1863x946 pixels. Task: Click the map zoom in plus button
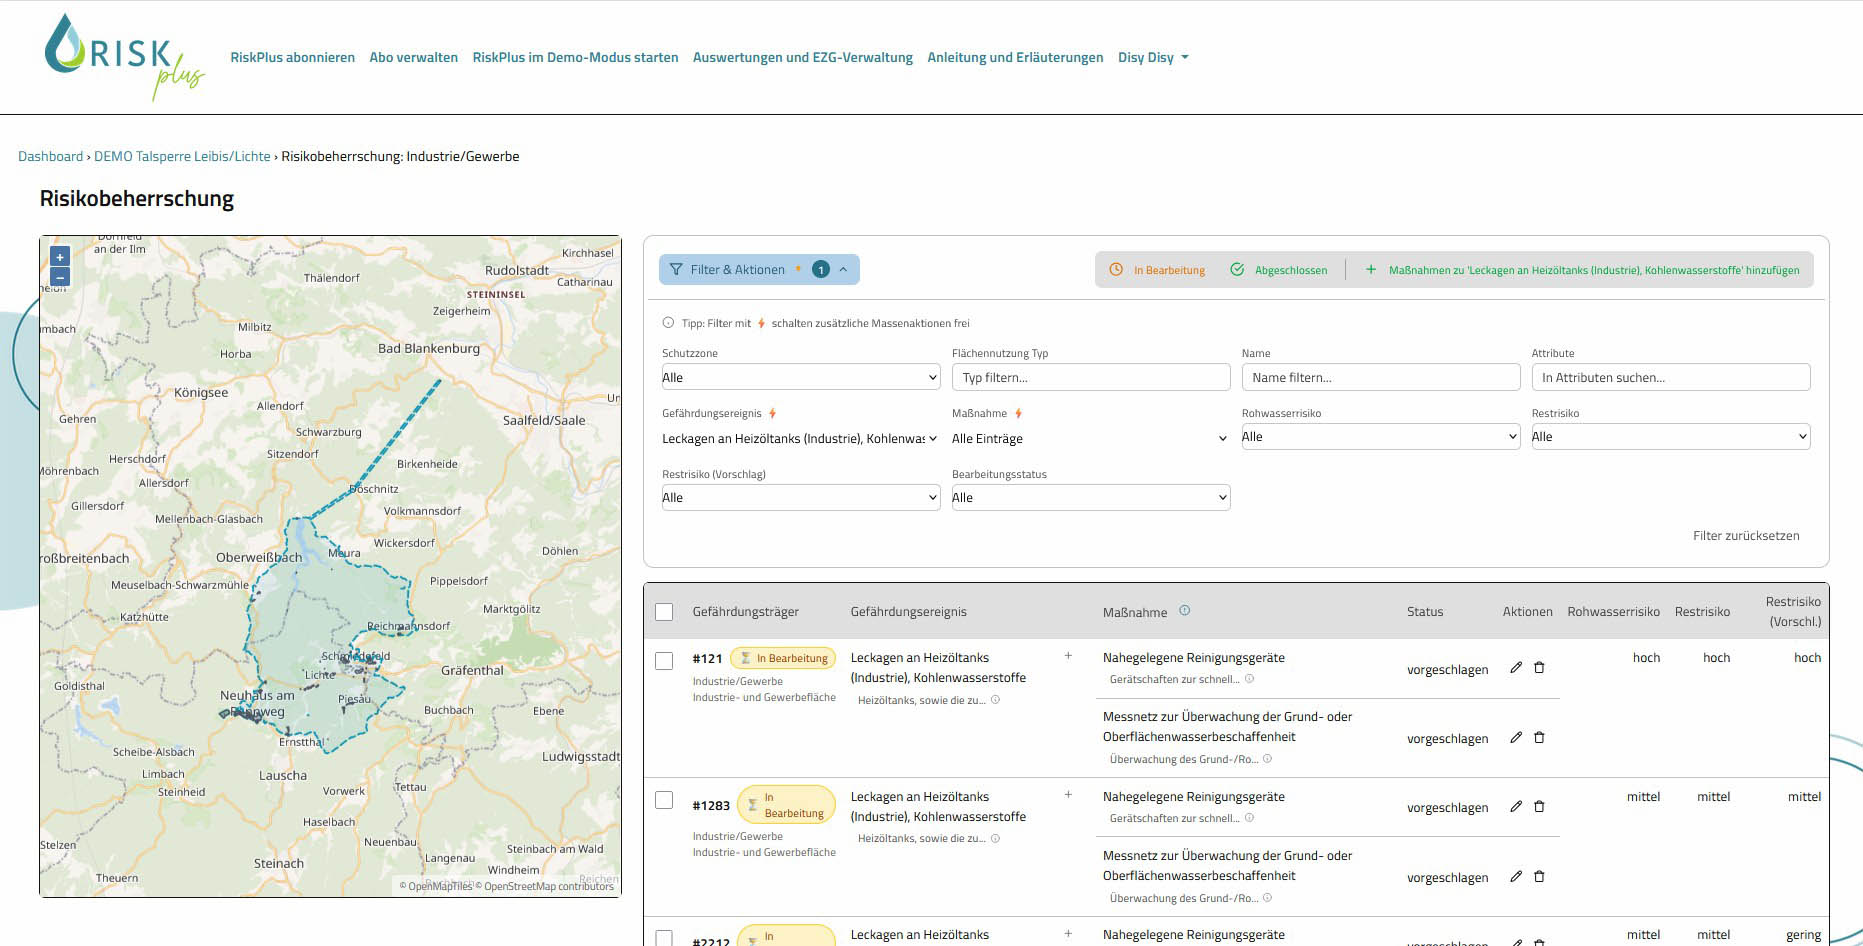(x=60, y=257)
